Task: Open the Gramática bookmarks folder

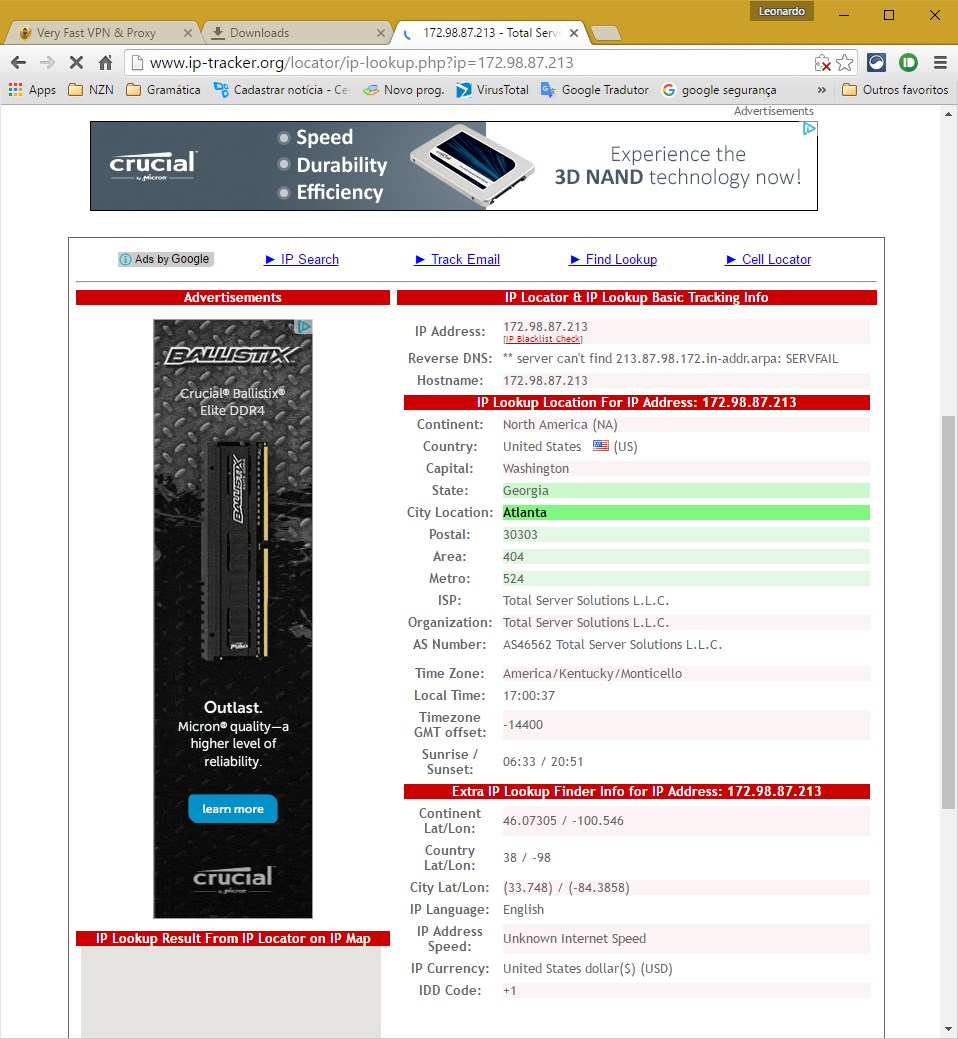Action: [x=163, y=89]
